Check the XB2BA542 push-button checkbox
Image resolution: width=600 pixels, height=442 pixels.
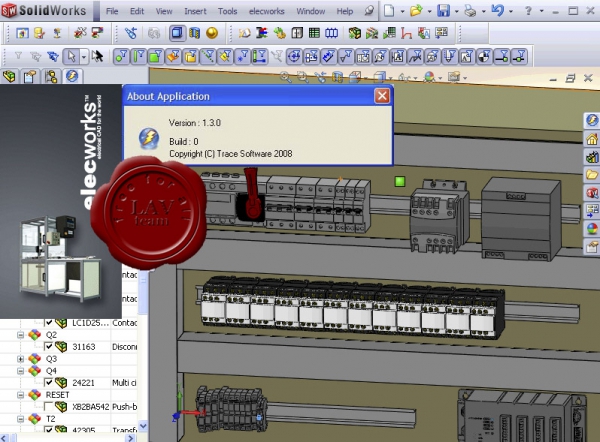click(49, 406)
